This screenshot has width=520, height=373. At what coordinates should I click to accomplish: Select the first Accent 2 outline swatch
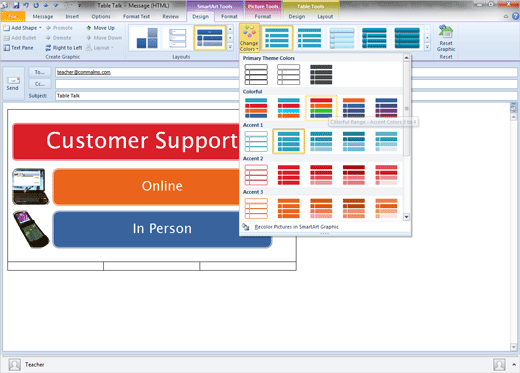[256, 175]
